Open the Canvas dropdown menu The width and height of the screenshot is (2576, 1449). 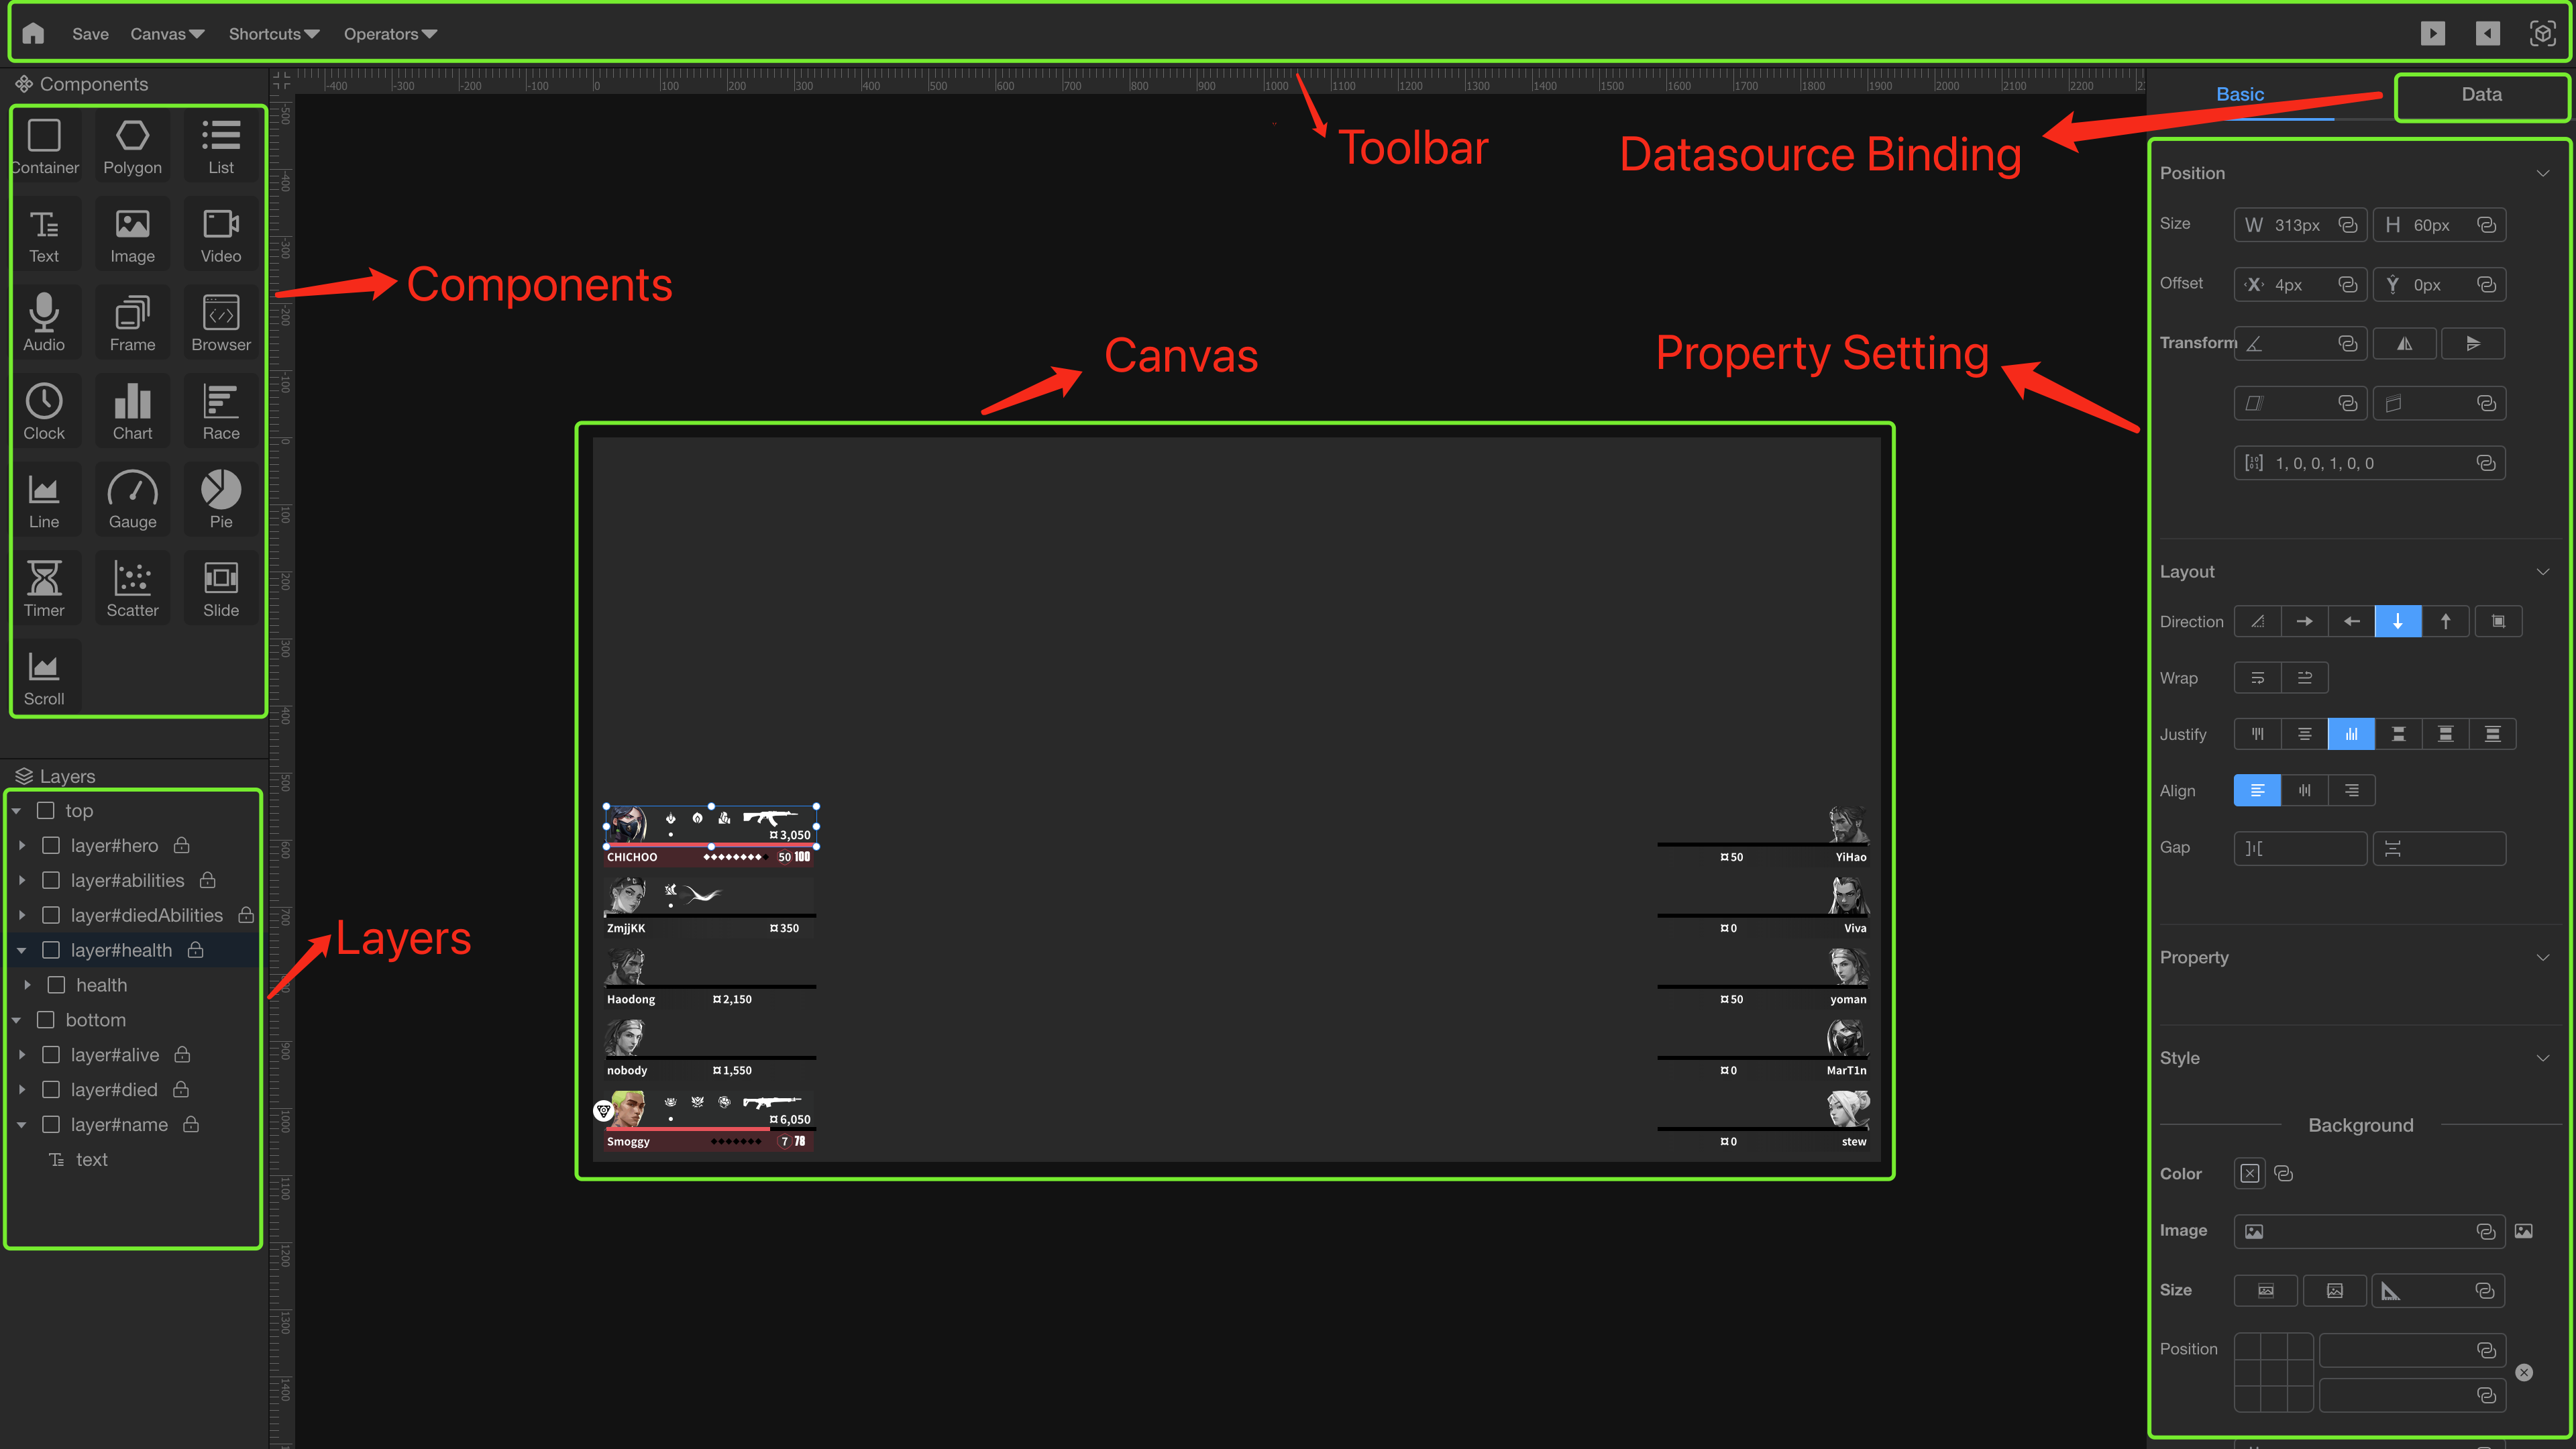(167, 34)
